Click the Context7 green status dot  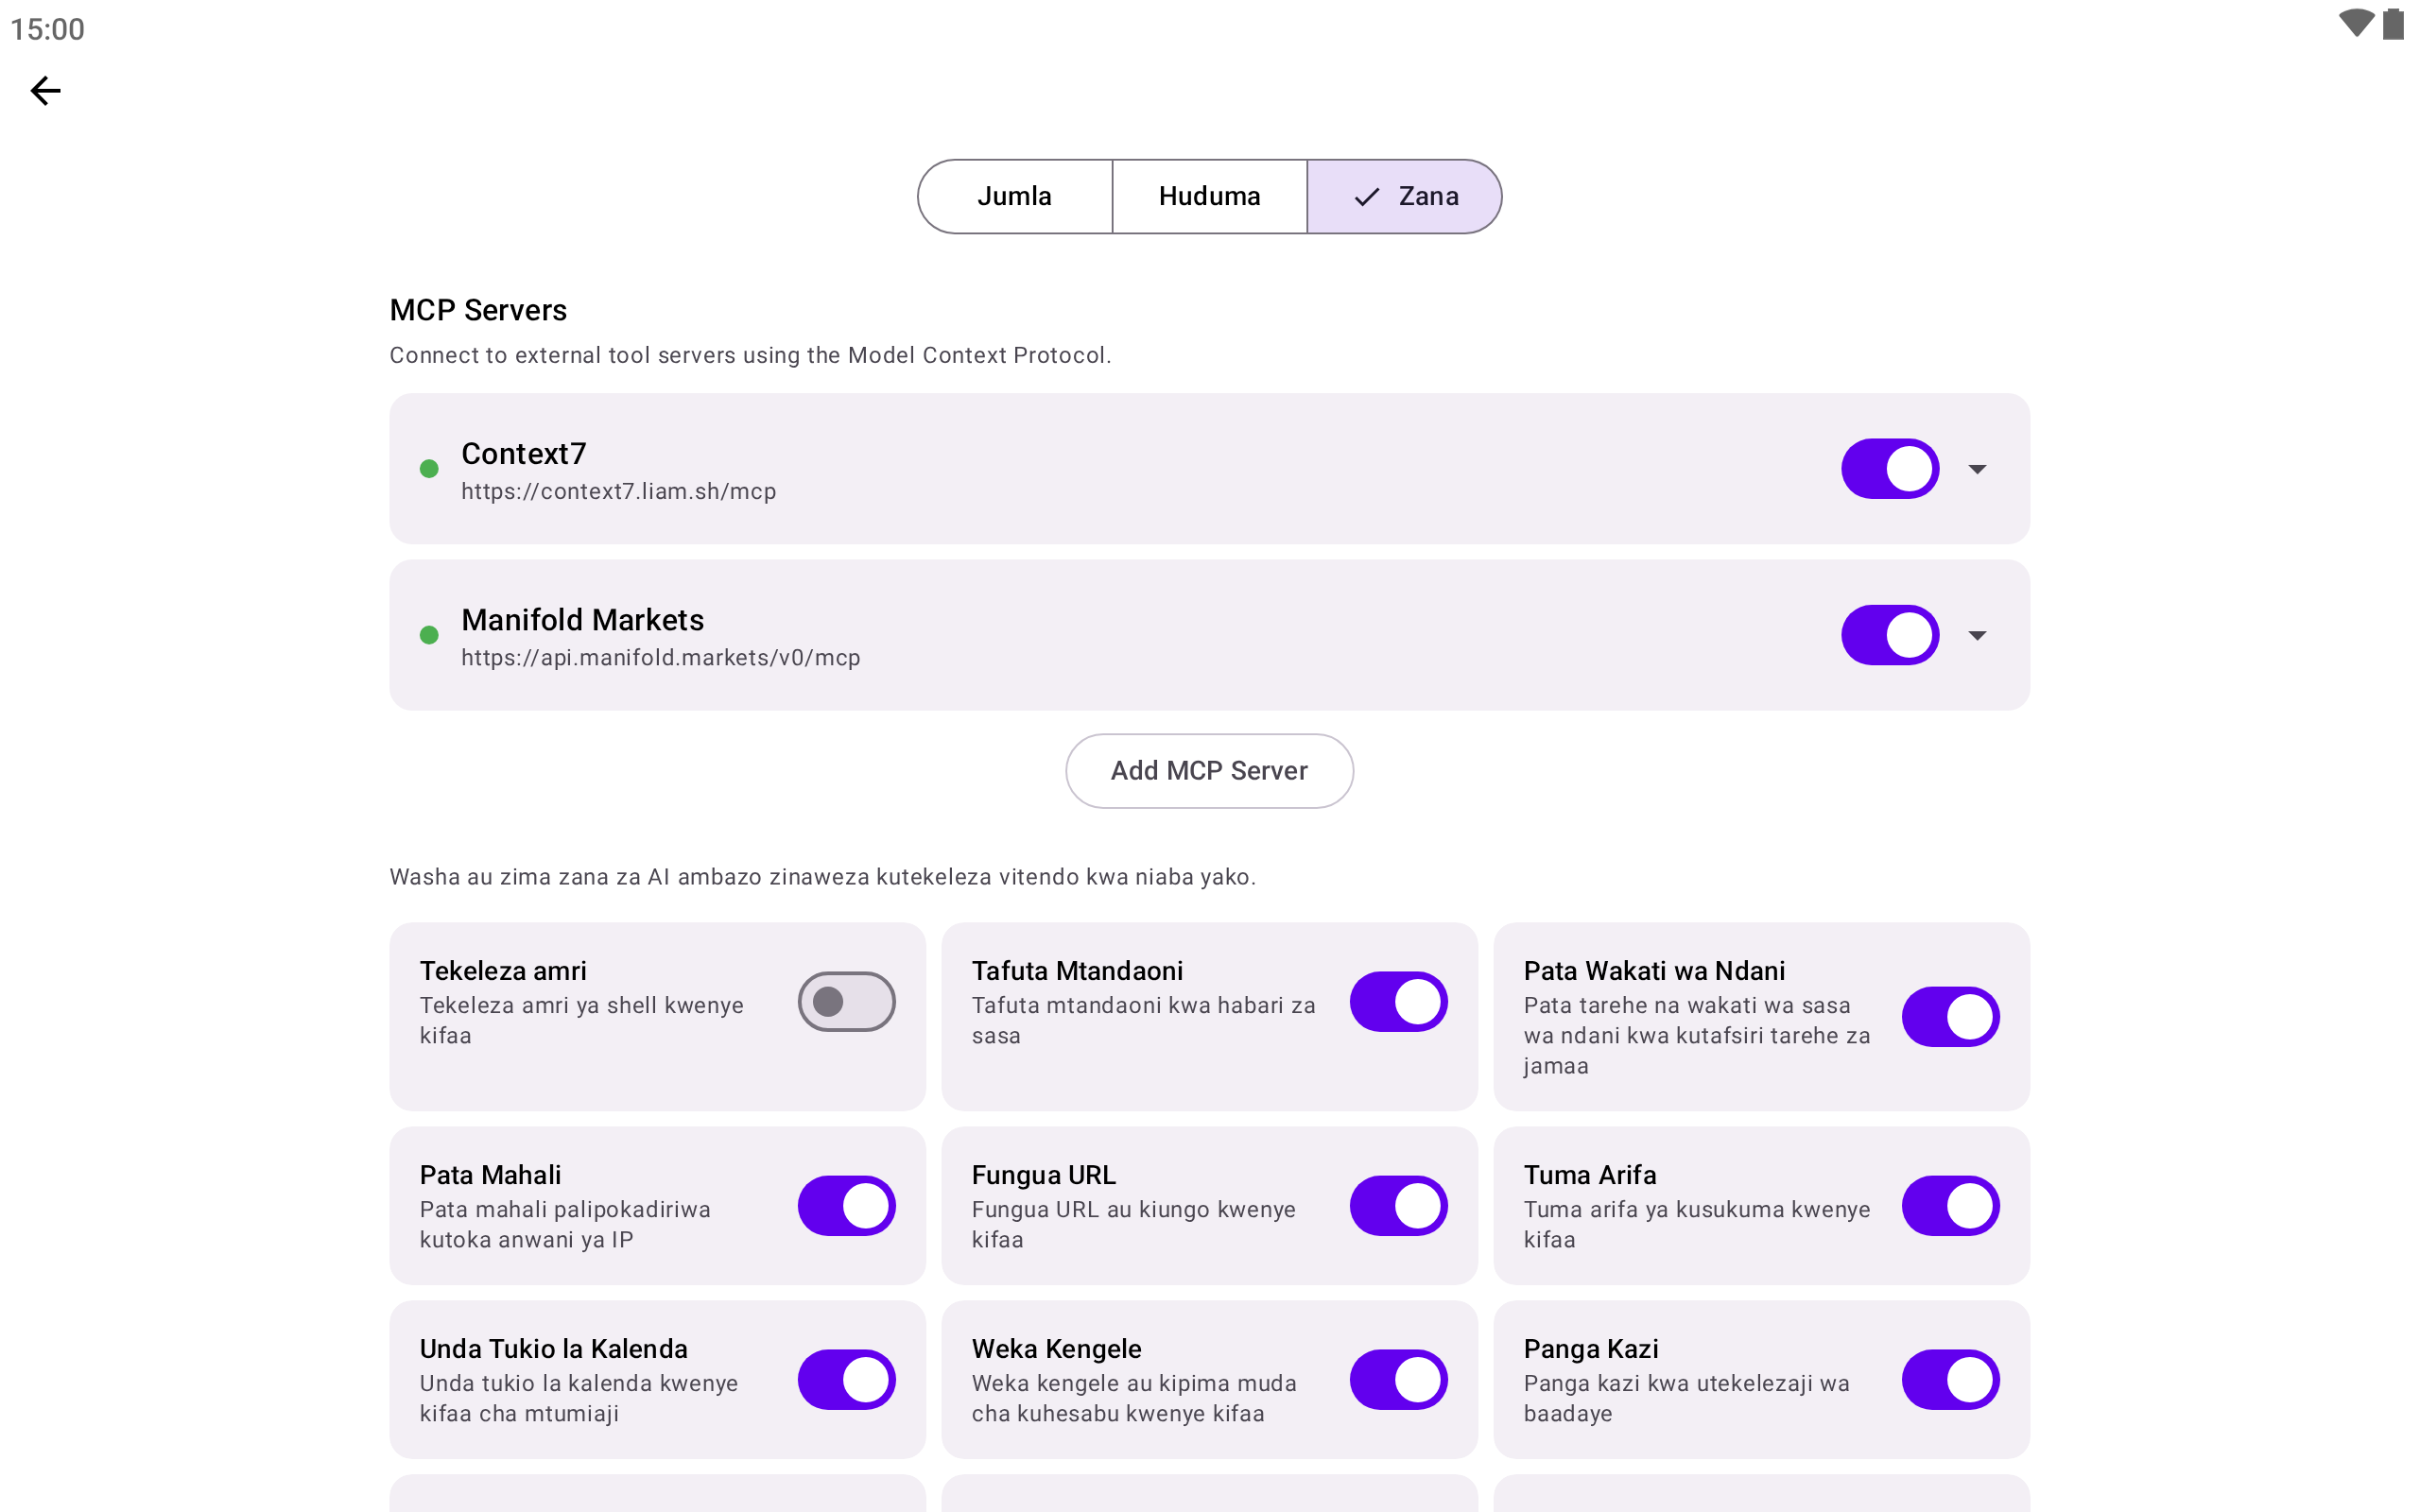429,468
